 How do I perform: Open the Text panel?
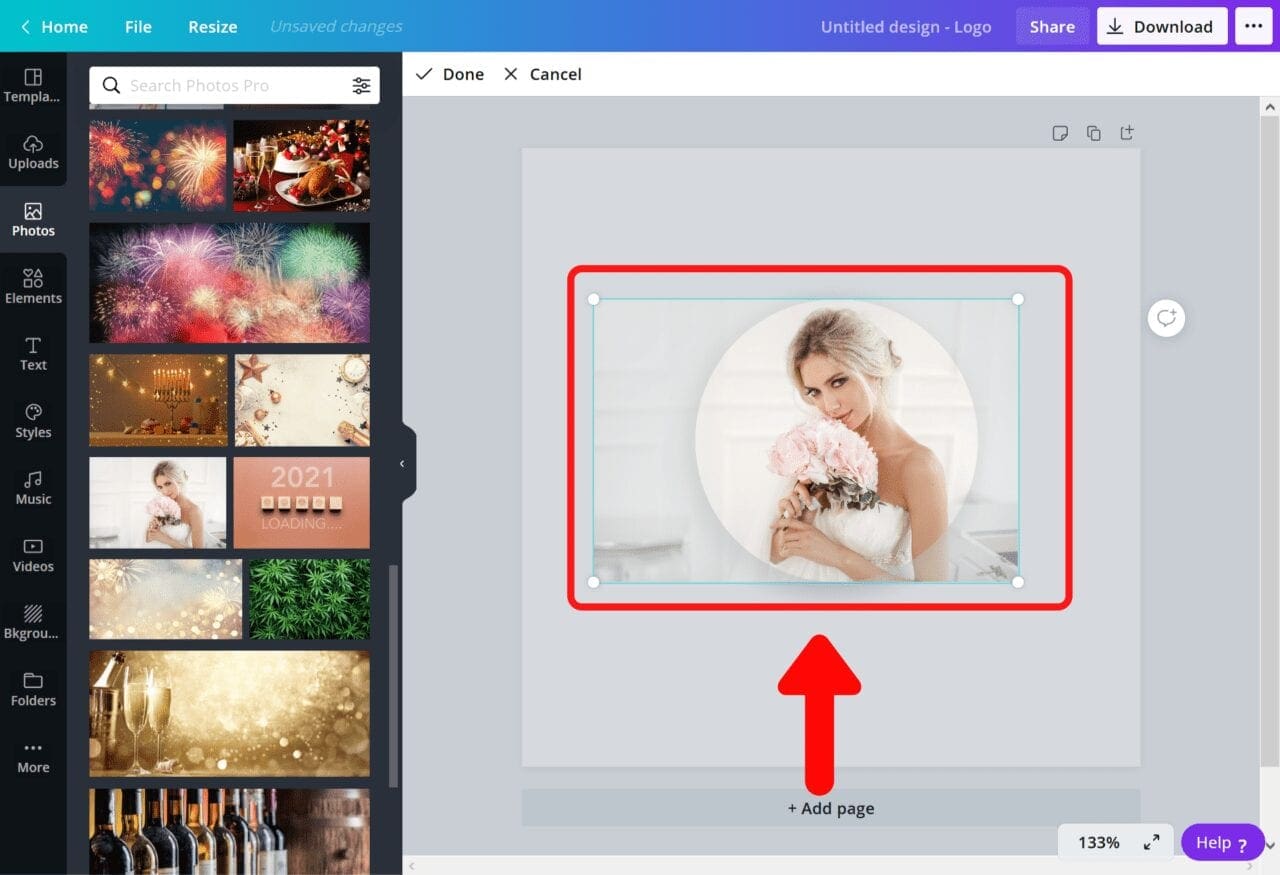pos(33,353)
